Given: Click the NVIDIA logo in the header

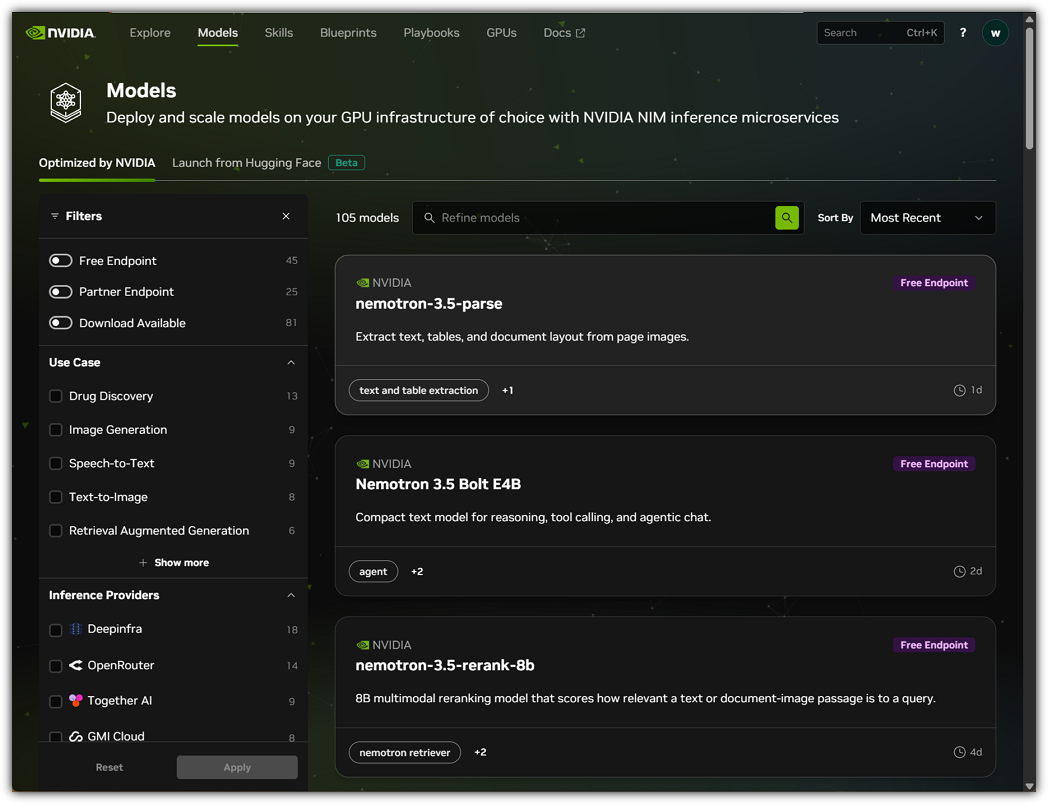Looking at the screenshot, I should pos(61,33).
